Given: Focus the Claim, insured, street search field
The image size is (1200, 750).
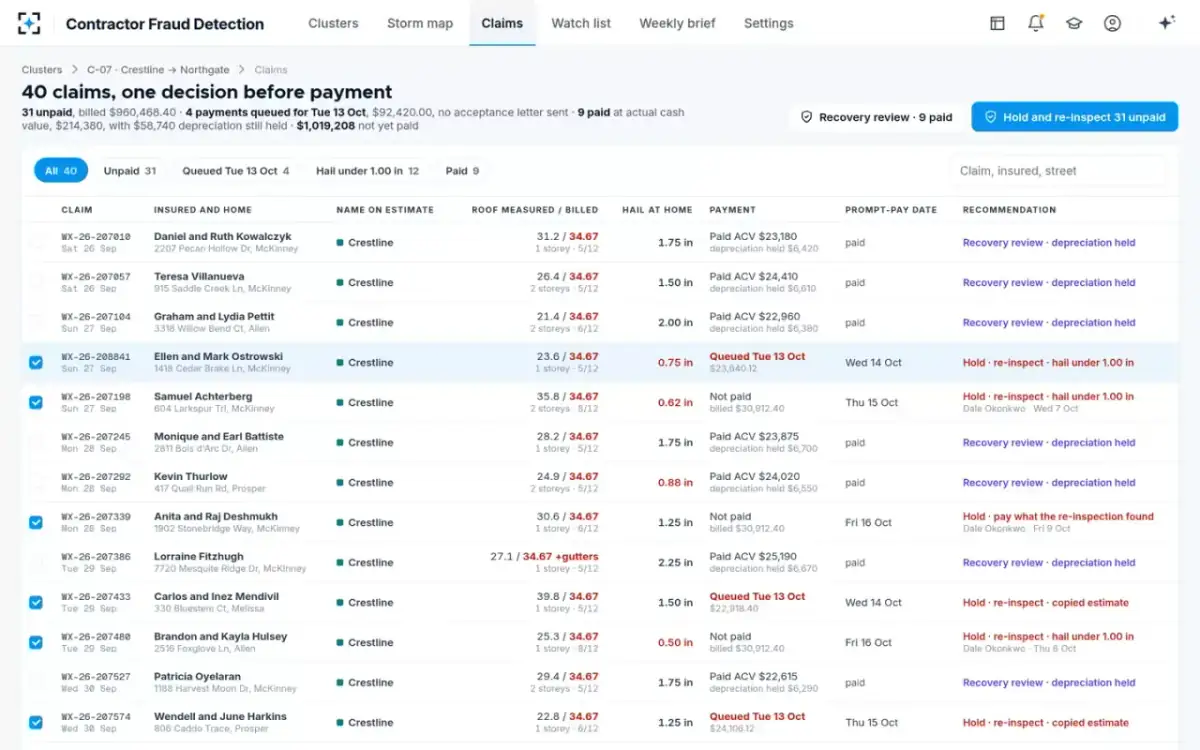Looking at the screenshot, I should (x=1057, y=171).
